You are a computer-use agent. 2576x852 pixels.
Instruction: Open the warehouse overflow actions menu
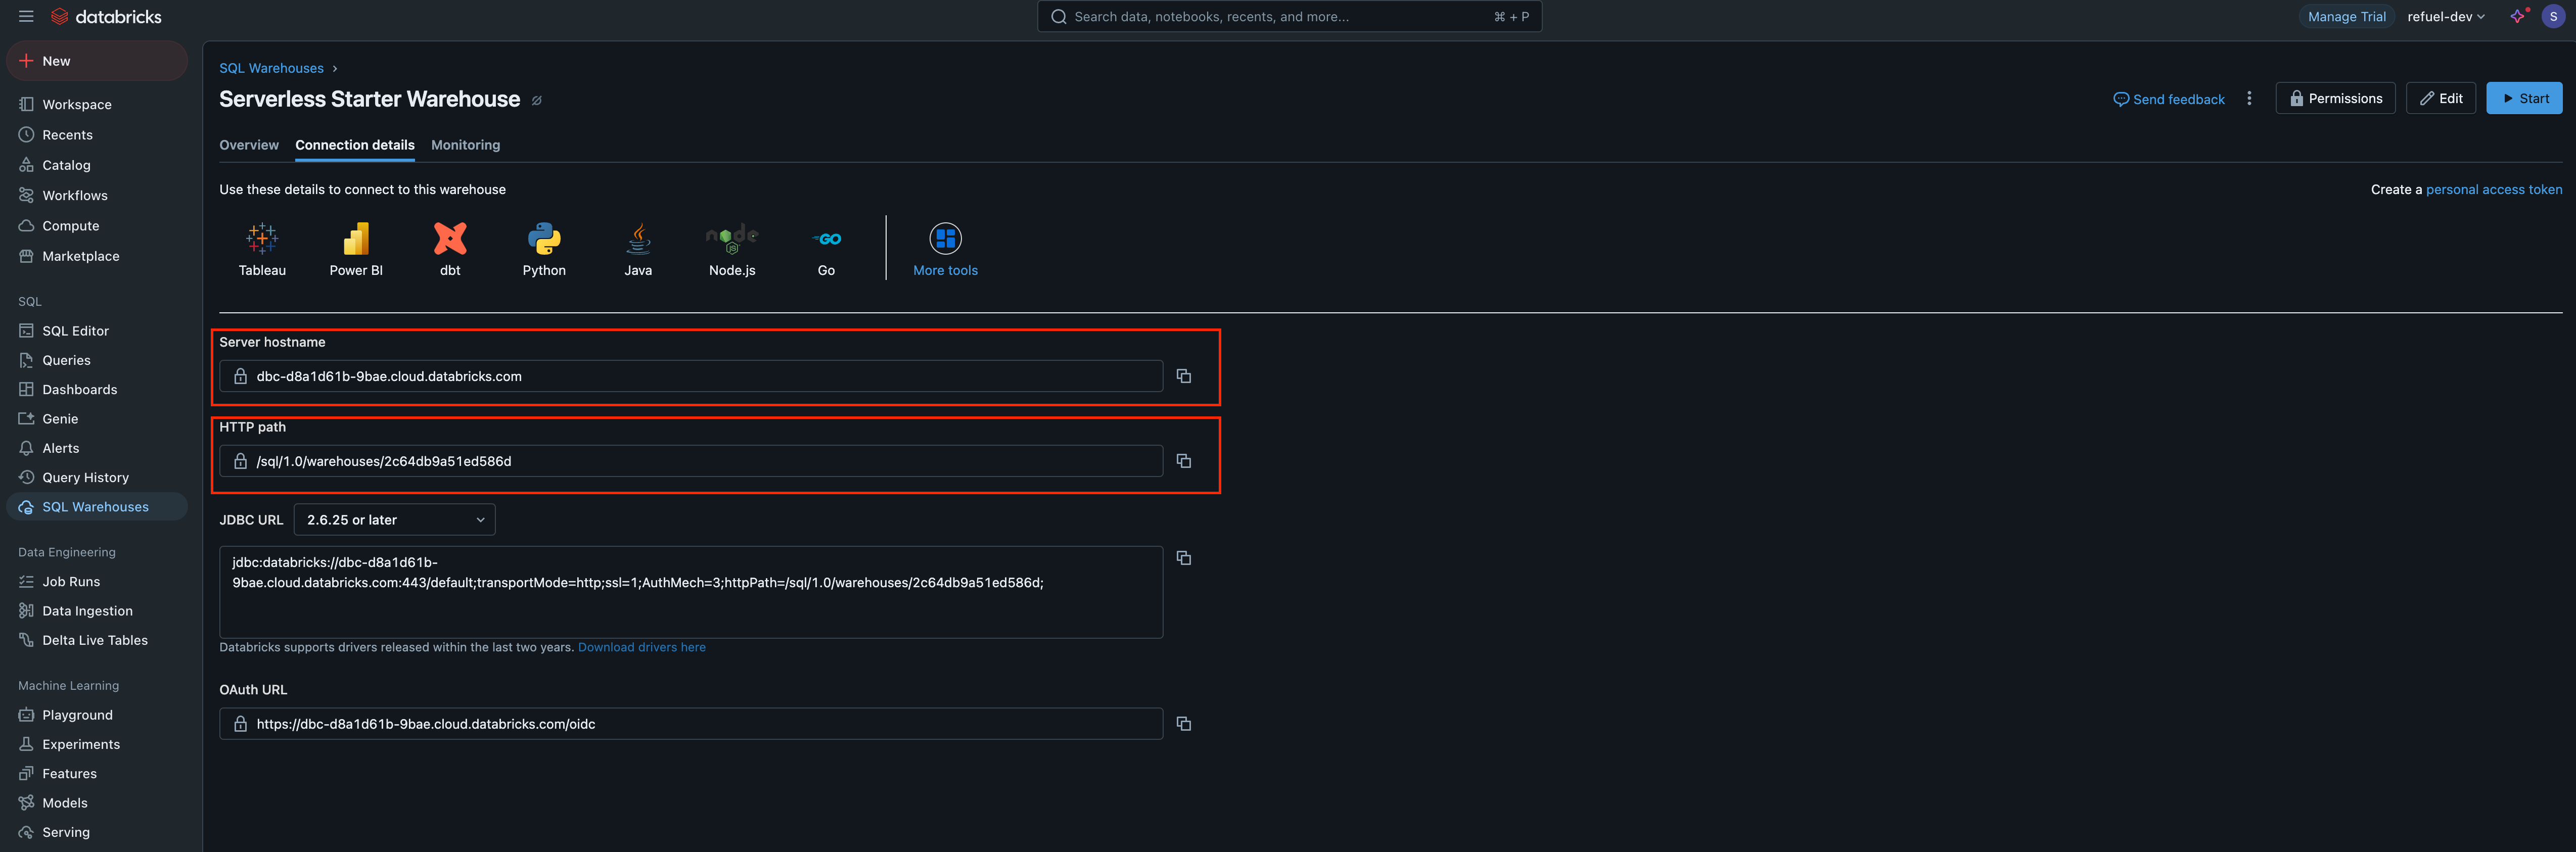tap(2249, 98)
